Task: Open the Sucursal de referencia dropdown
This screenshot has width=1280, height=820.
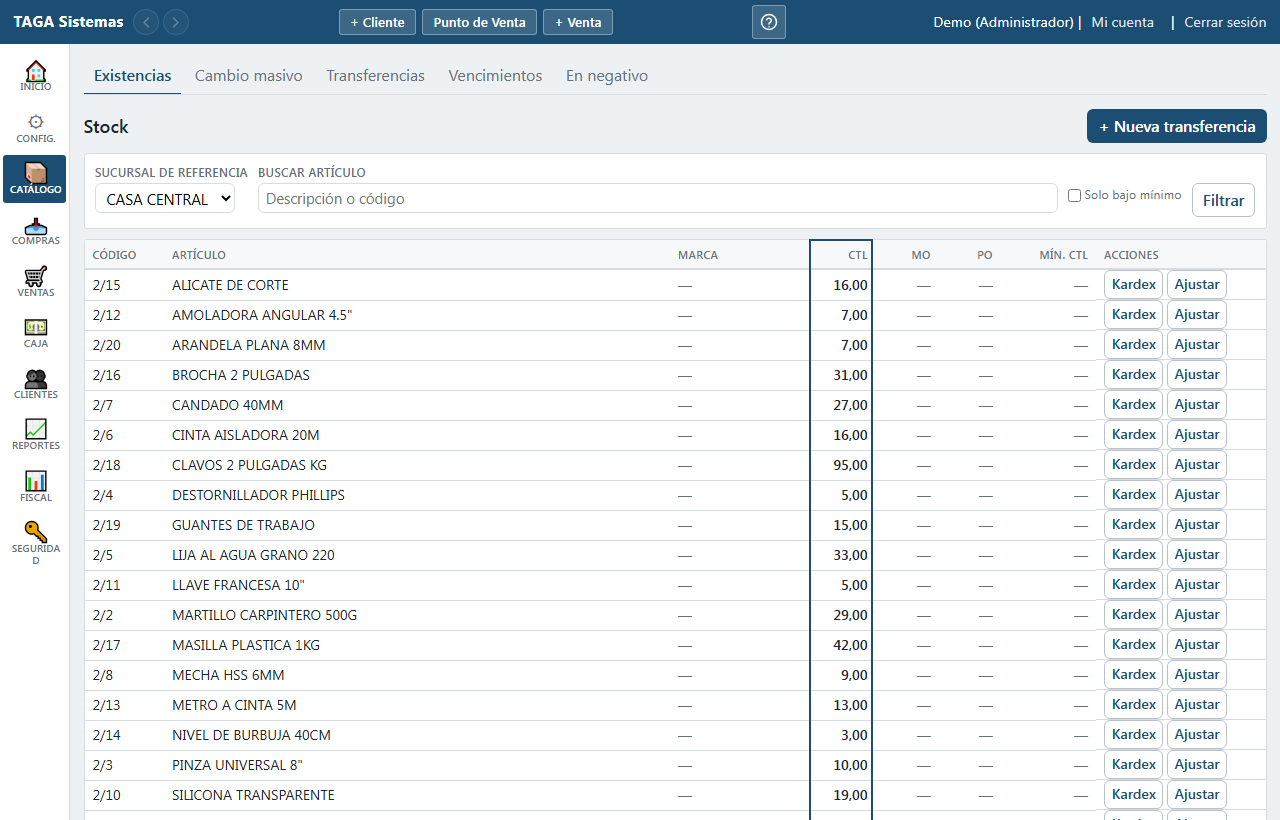Action: (165, 199)
